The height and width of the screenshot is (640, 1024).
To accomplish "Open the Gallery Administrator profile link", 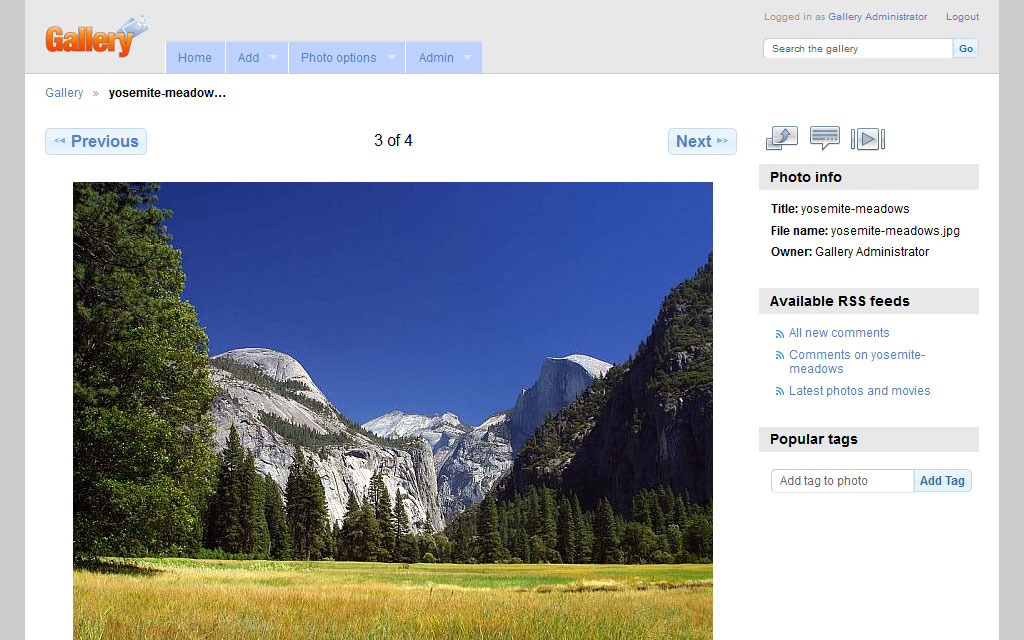I will click(x=877, y=17).
